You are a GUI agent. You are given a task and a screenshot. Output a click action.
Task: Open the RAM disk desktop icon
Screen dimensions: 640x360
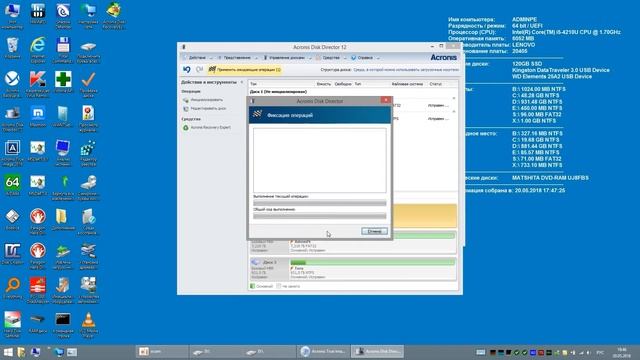click(38, 322)
